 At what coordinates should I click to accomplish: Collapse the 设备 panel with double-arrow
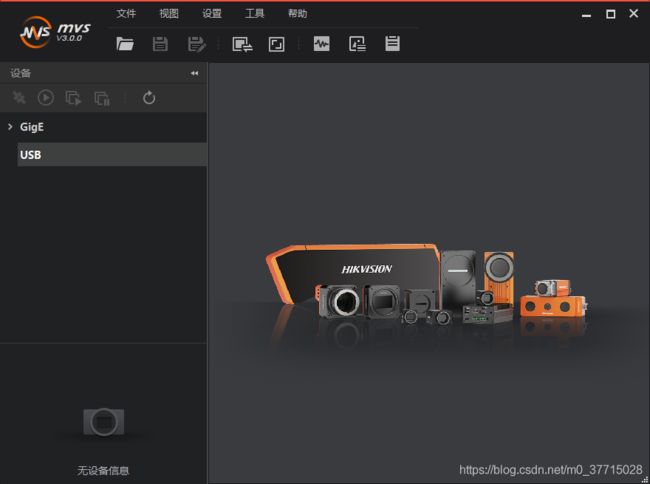(194, 73)
